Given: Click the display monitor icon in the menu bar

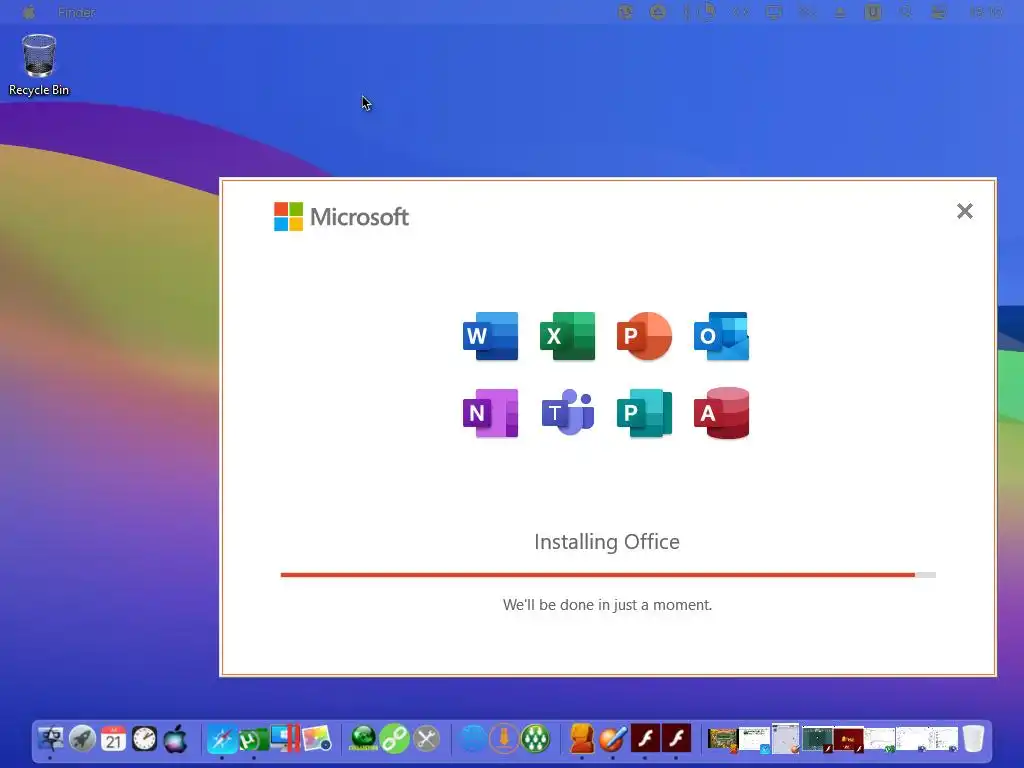Looking at the screenshot, I should (774, 12).
